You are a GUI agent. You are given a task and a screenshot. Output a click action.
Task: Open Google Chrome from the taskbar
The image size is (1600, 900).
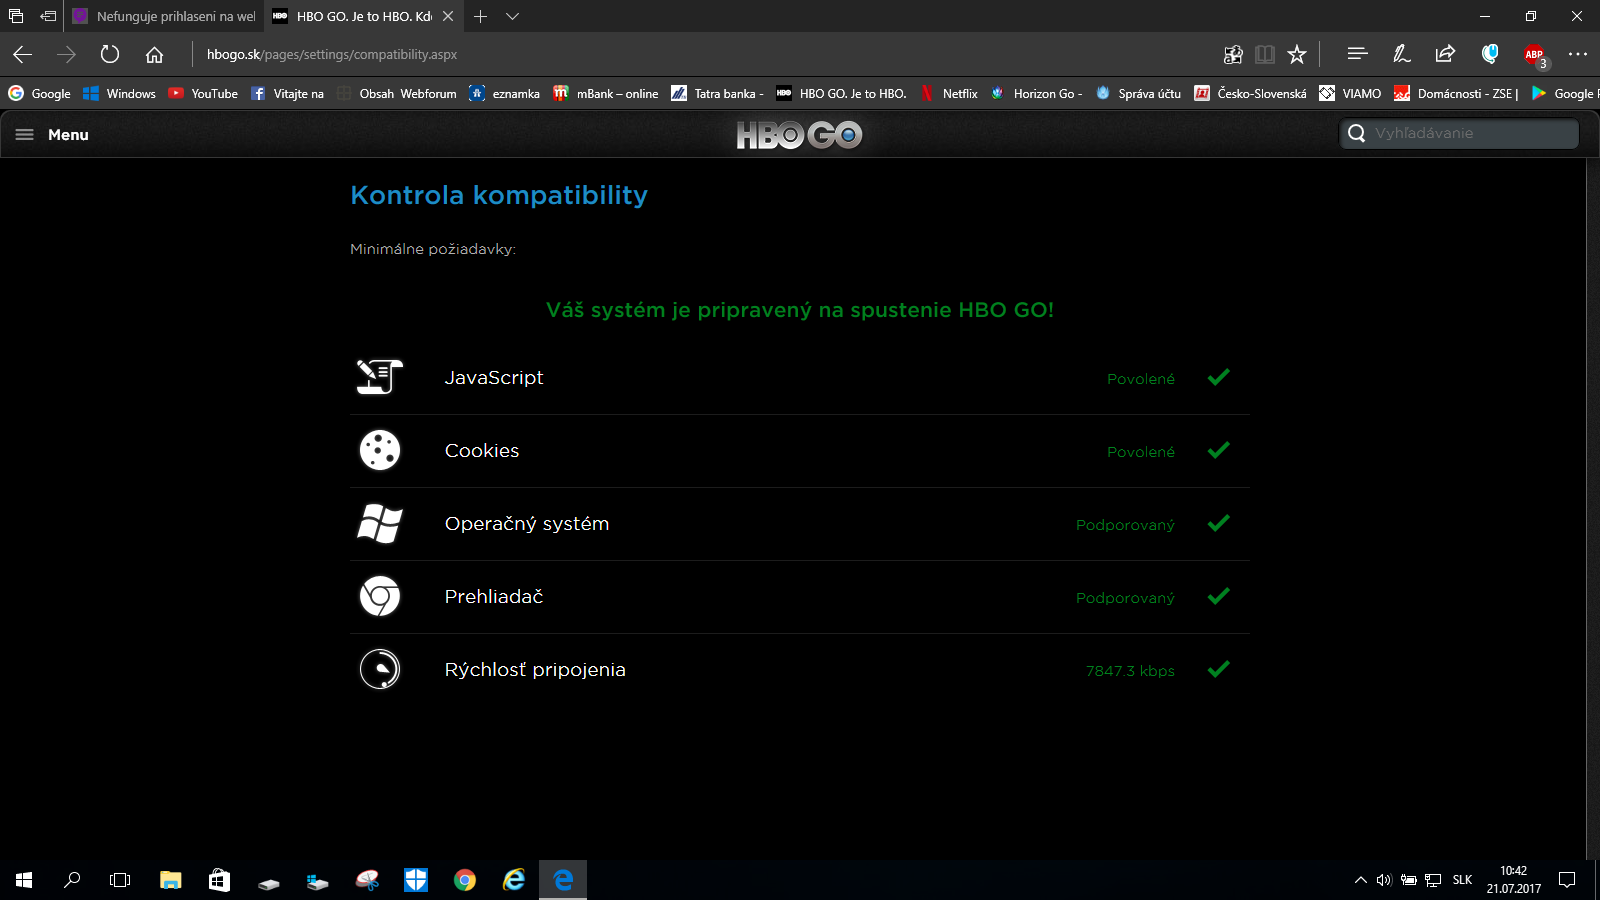tap(465, 880)
